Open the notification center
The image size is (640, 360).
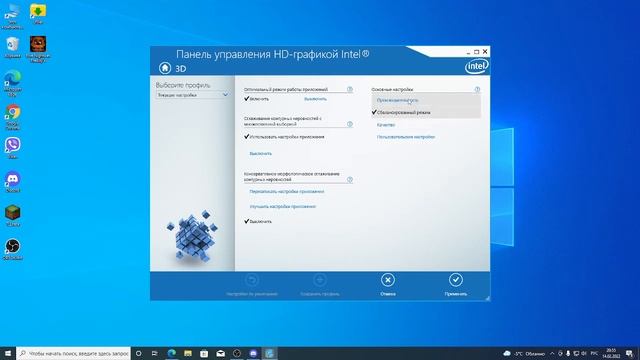(x=629, y=353)
